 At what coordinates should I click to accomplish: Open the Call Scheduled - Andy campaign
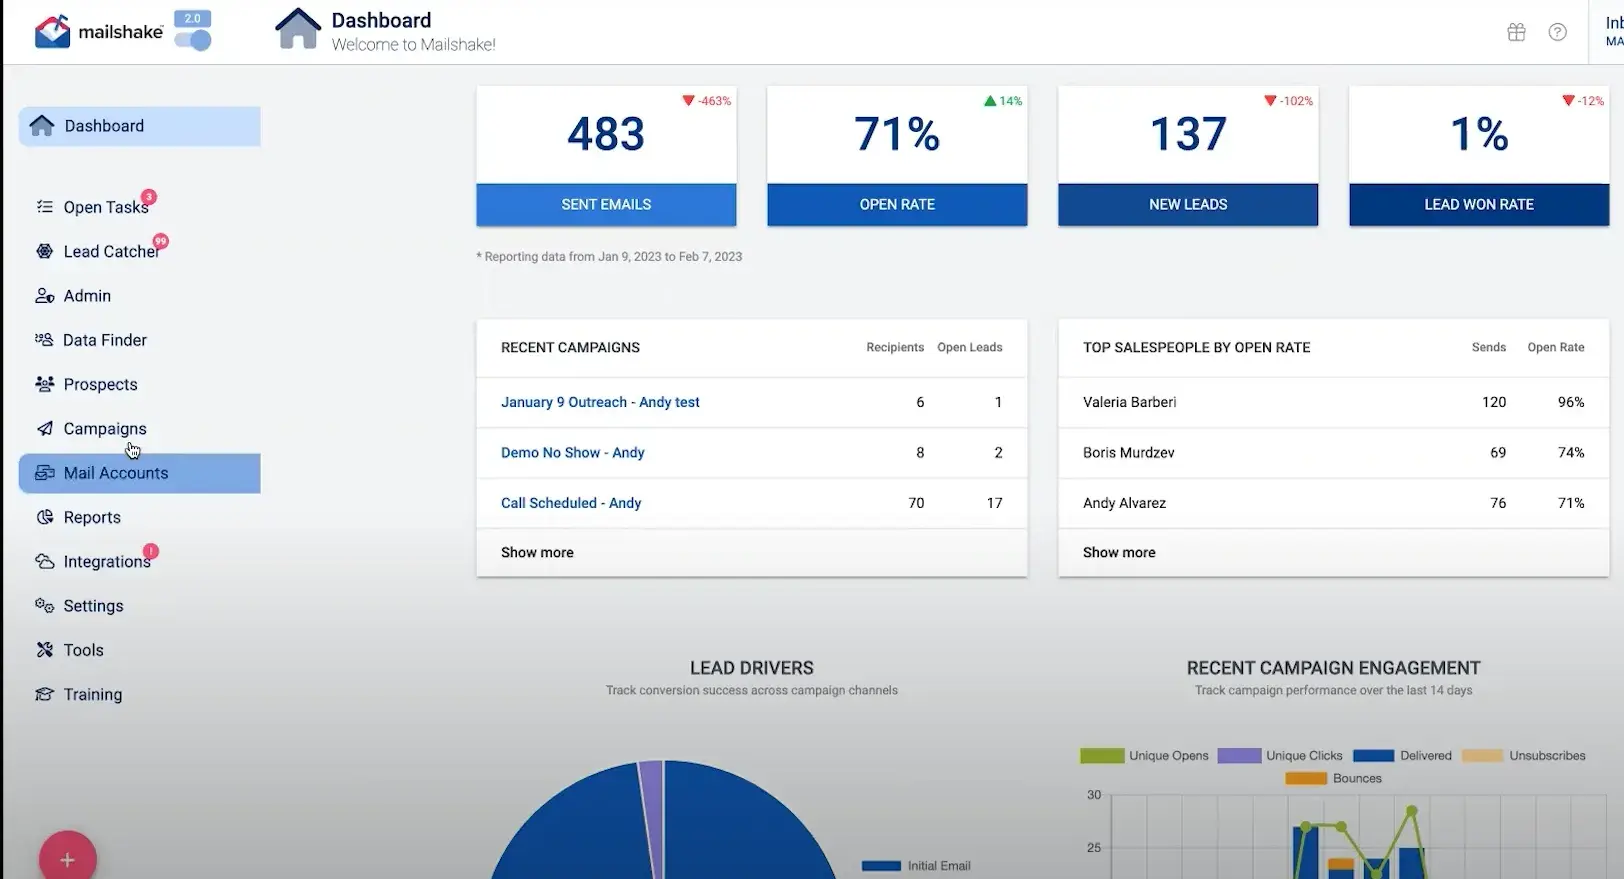click(571, 503)
